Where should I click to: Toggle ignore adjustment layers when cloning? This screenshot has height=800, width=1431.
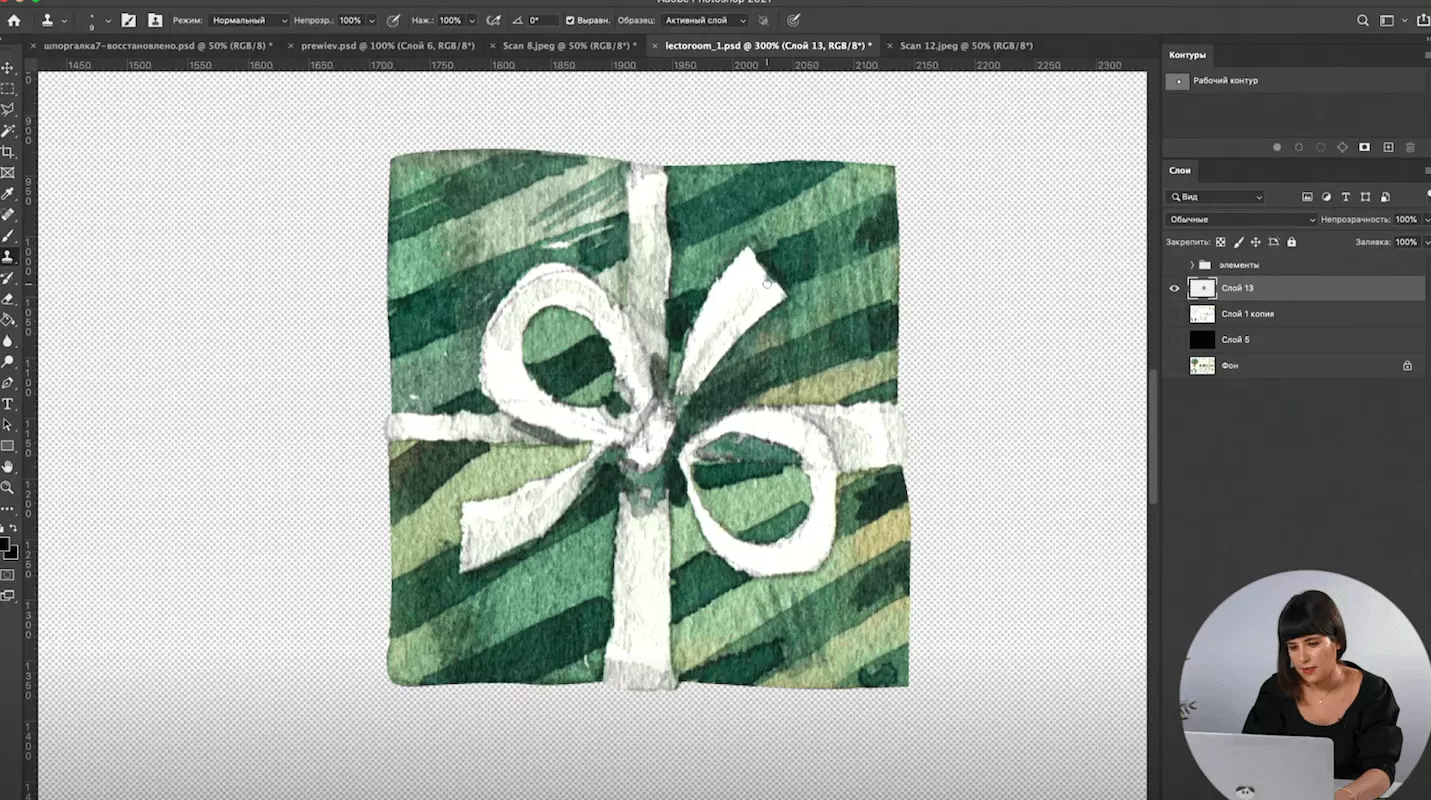click(764, 20)
